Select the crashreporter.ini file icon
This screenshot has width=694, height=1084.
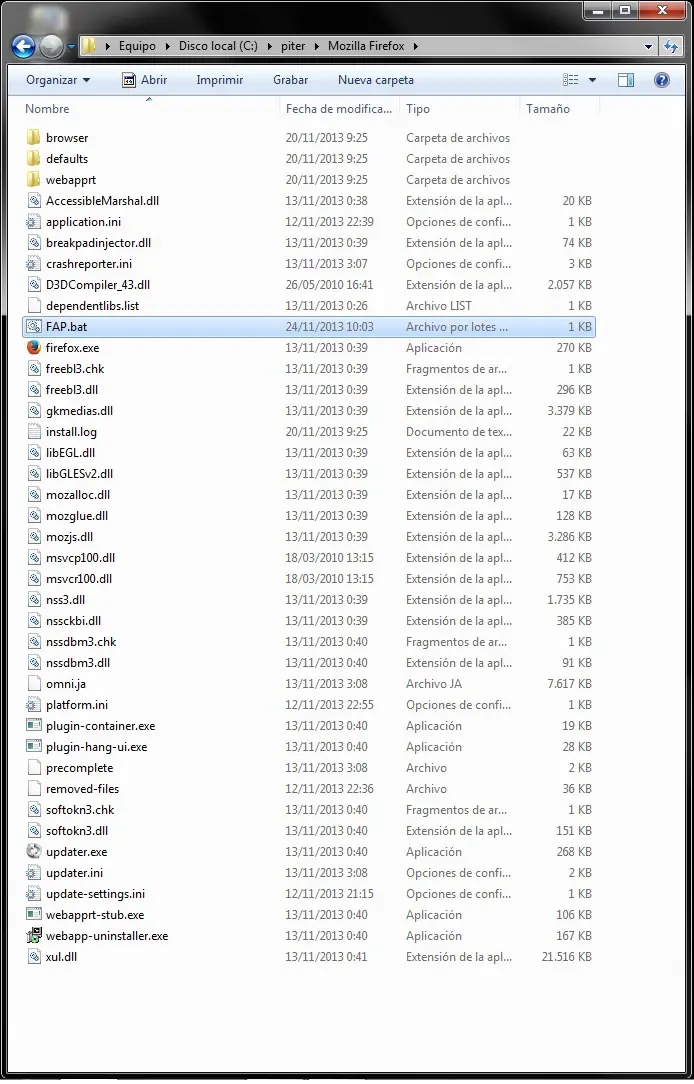pos(34,263)
